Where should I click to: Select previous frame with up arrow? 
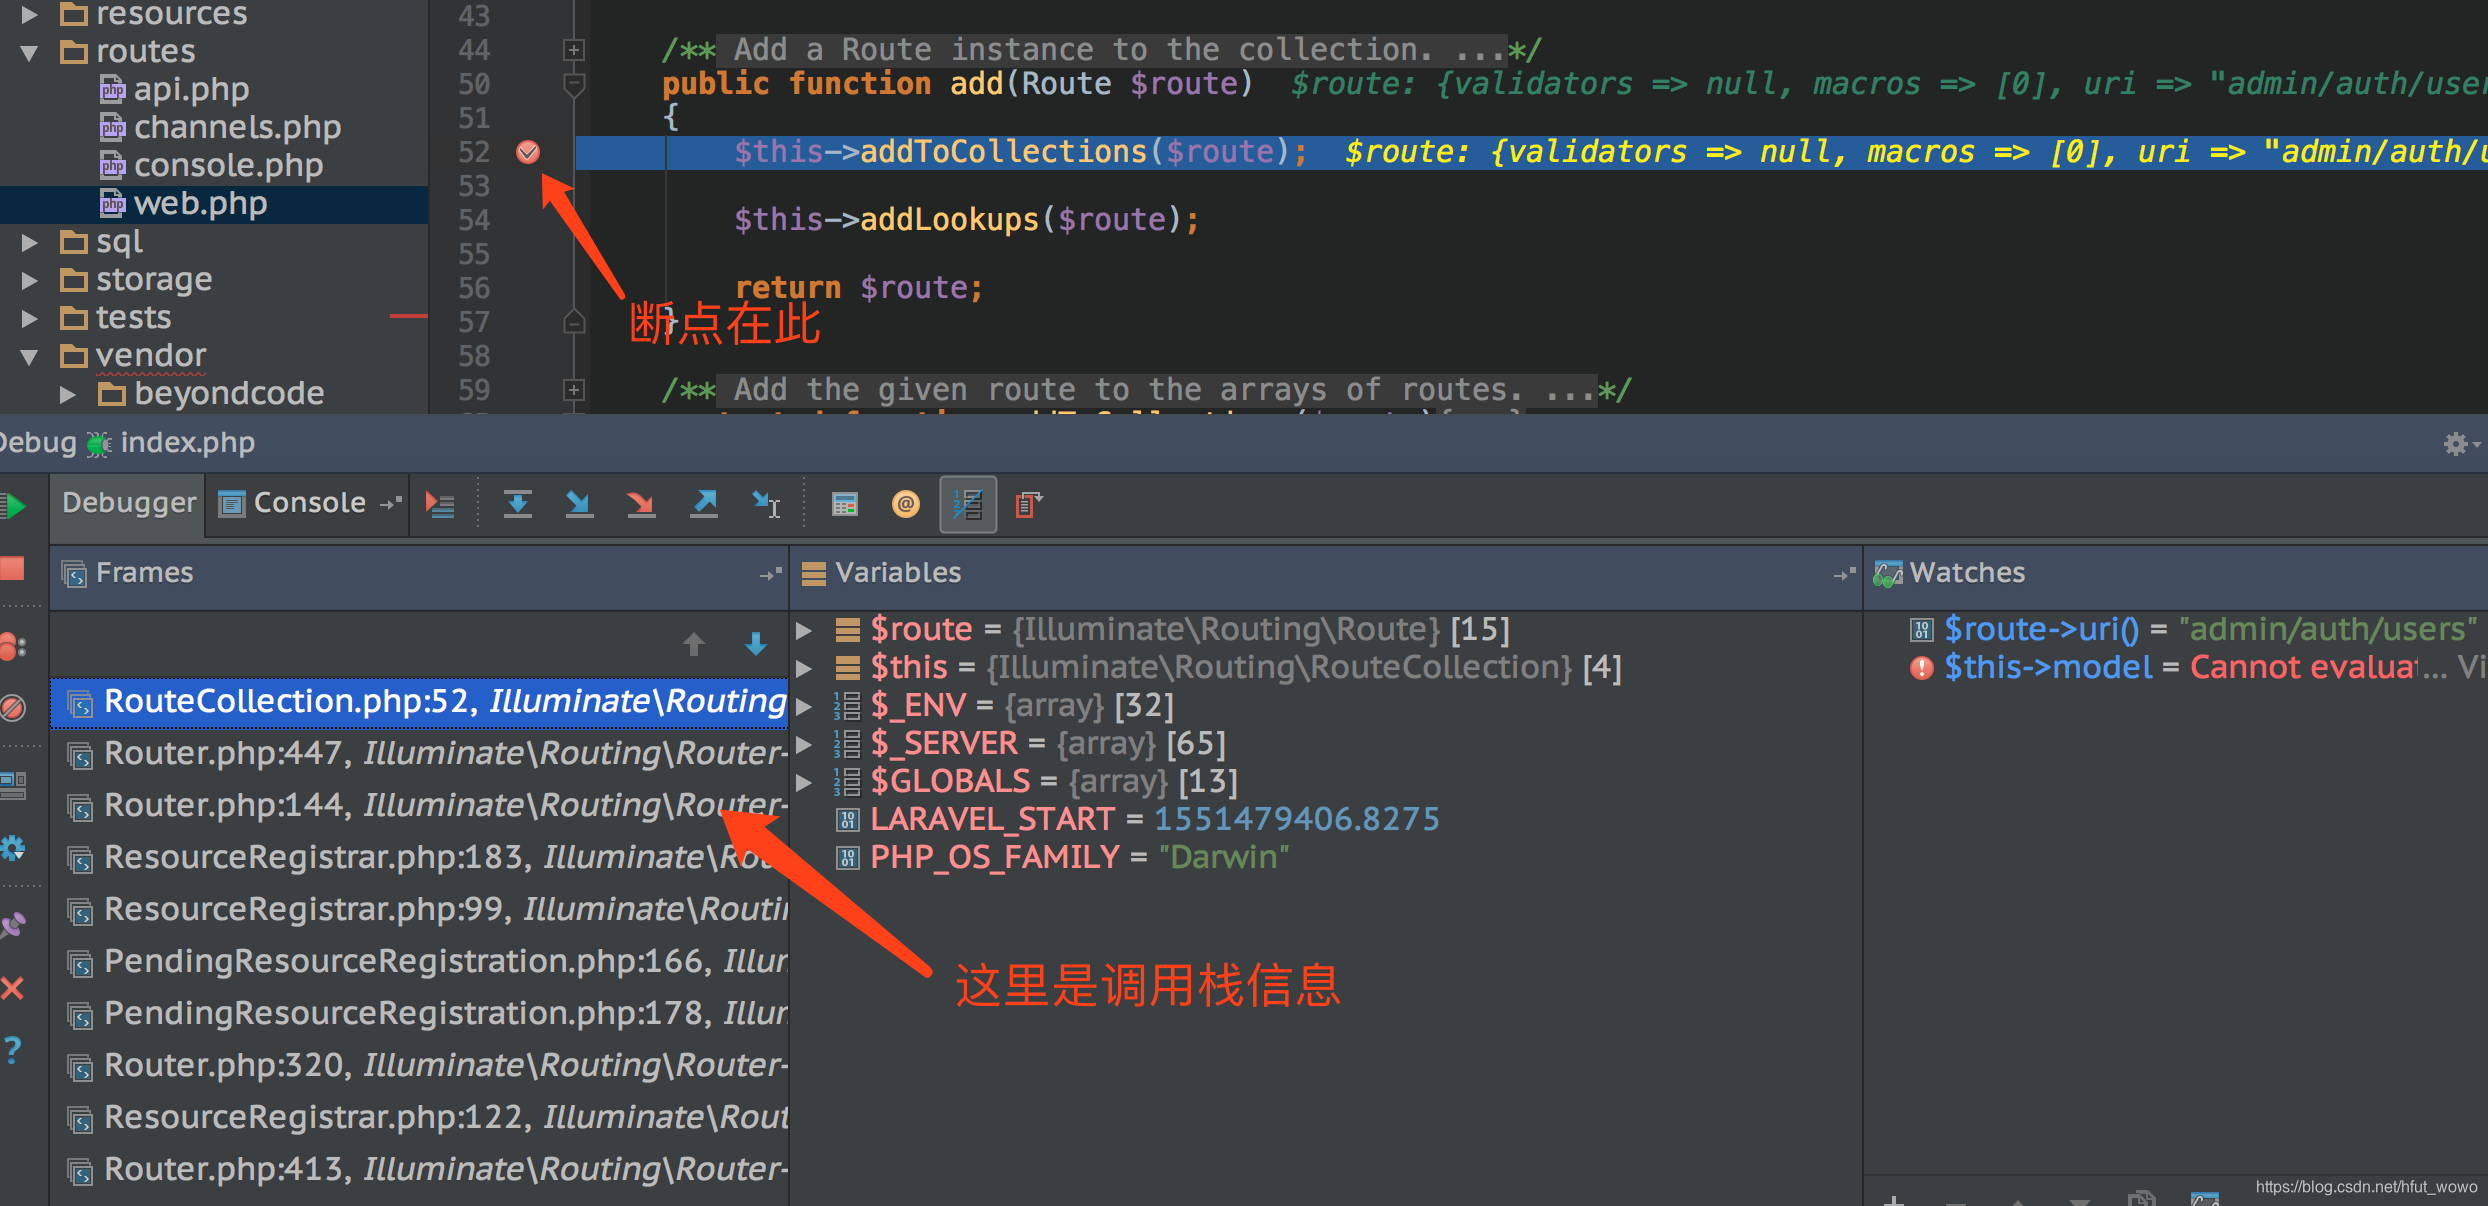coord(694,644)
